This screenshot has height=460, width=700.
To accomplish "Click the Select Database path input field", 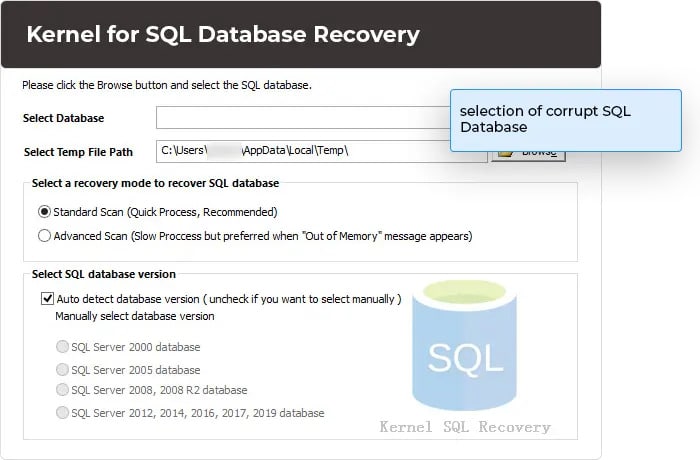I will pos(304,117).
